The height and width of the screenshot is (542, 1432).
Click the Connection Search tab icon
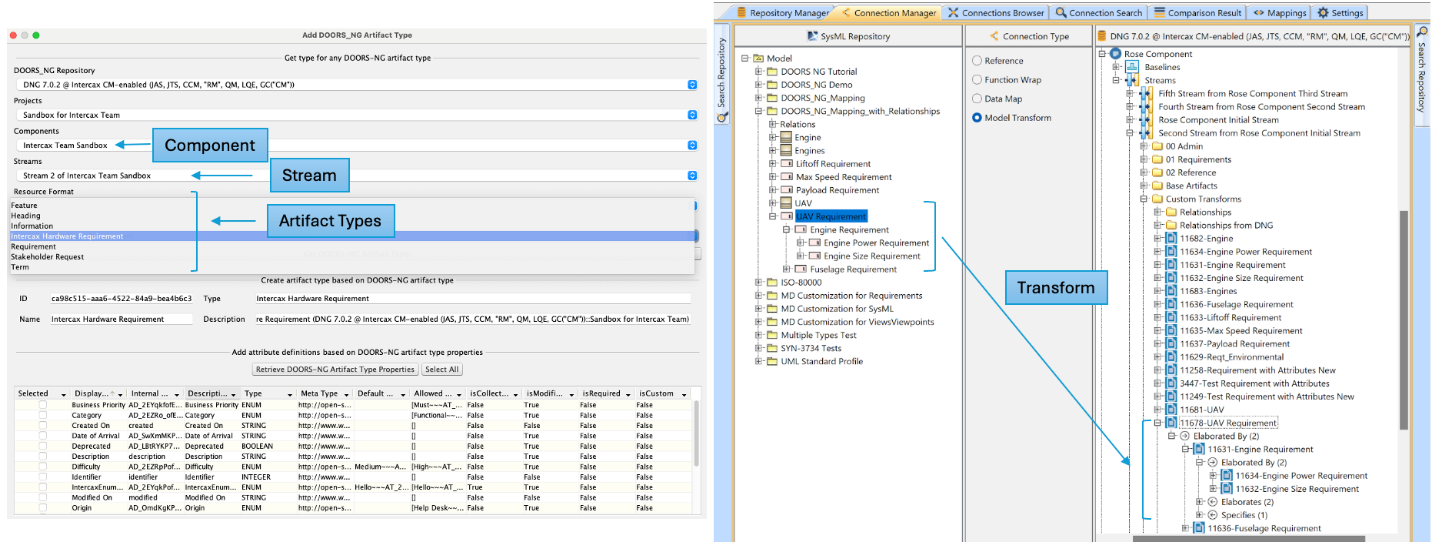(1060, 13)
